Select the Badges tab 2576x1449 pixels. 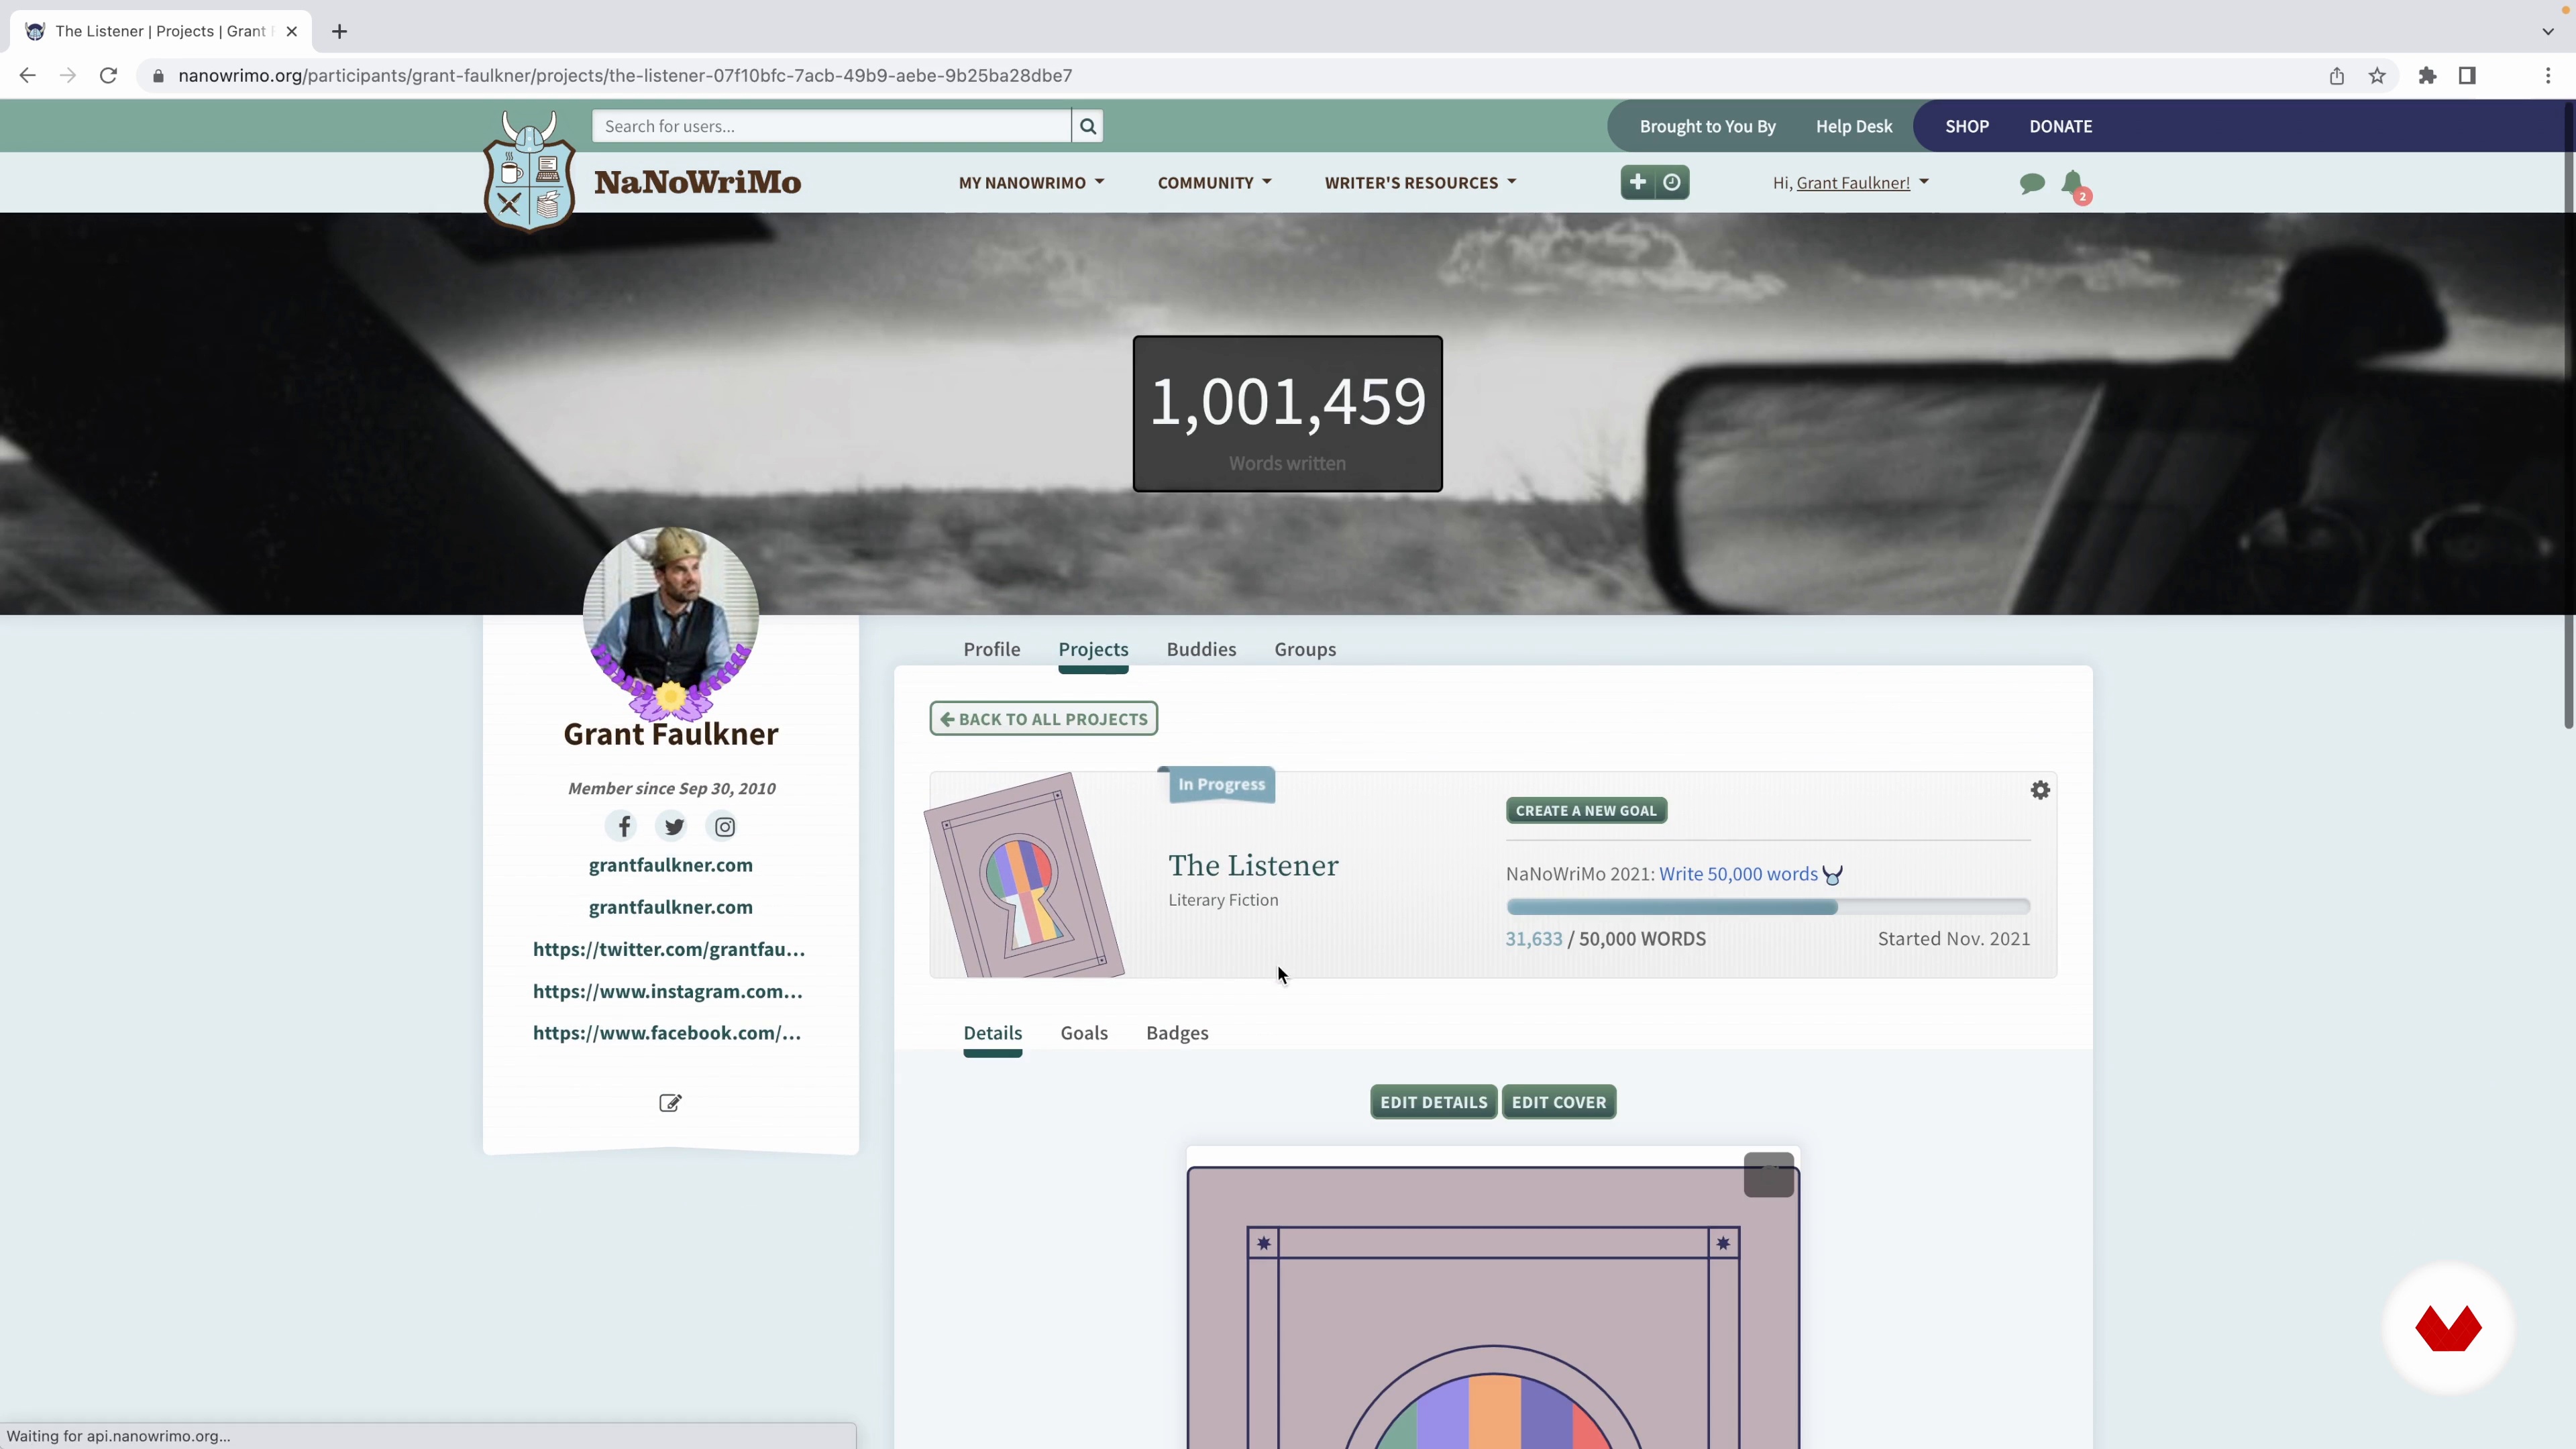(x=1177, y=1033)
